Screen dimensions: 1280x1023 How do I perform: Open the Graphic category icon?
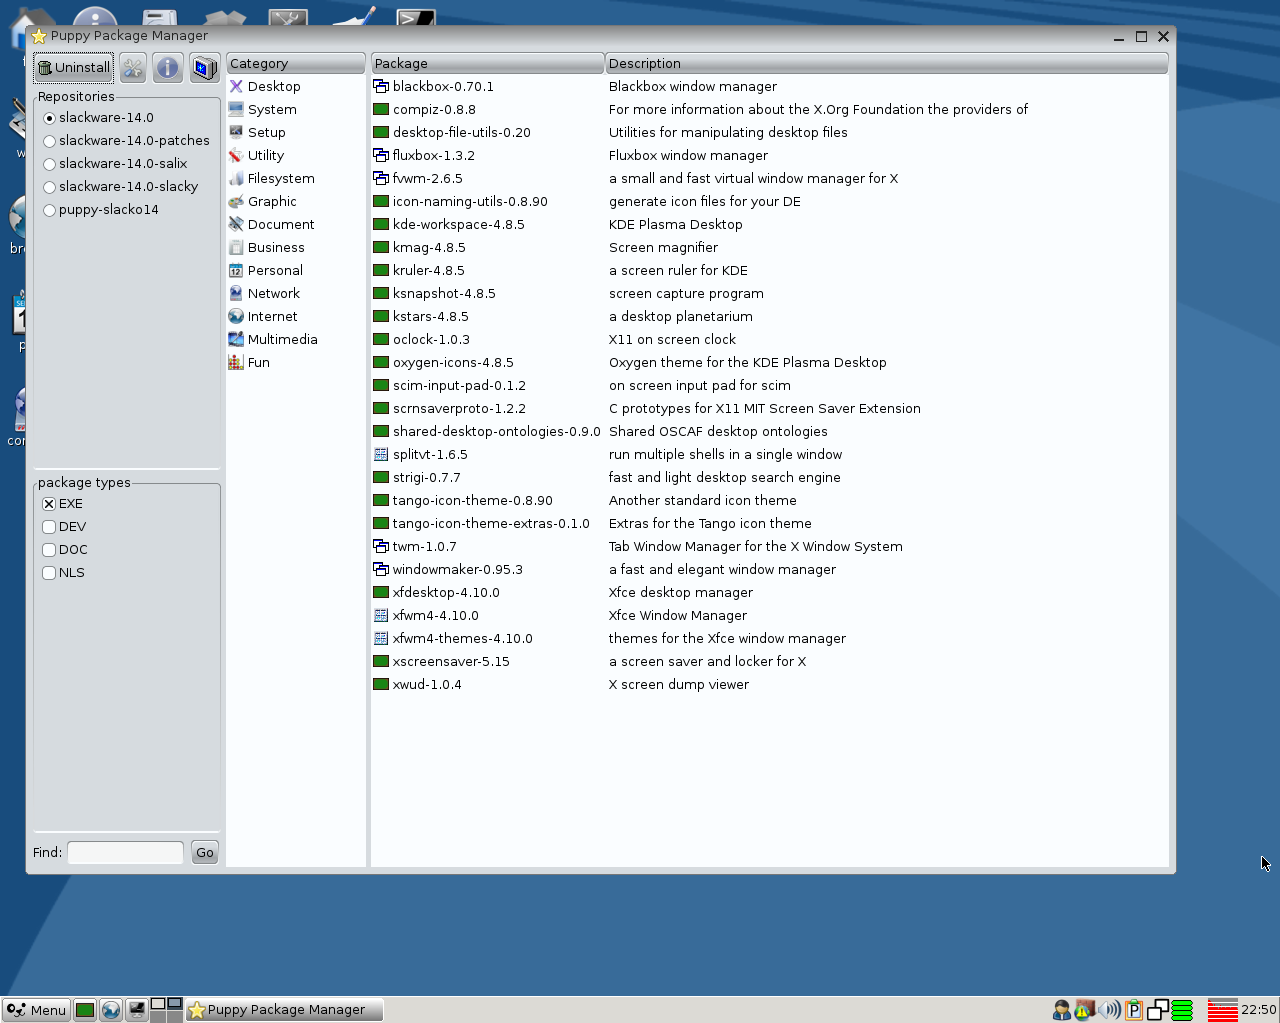pos(235,201)
